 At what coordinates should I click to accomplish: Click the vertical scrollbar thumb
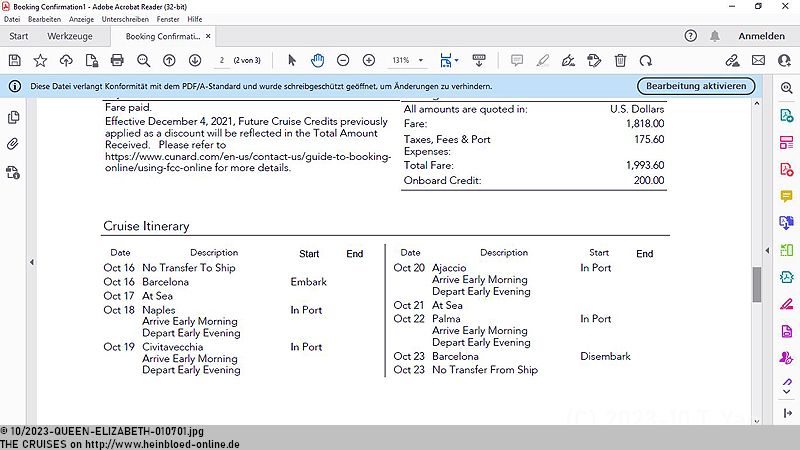tap(757, 284)
